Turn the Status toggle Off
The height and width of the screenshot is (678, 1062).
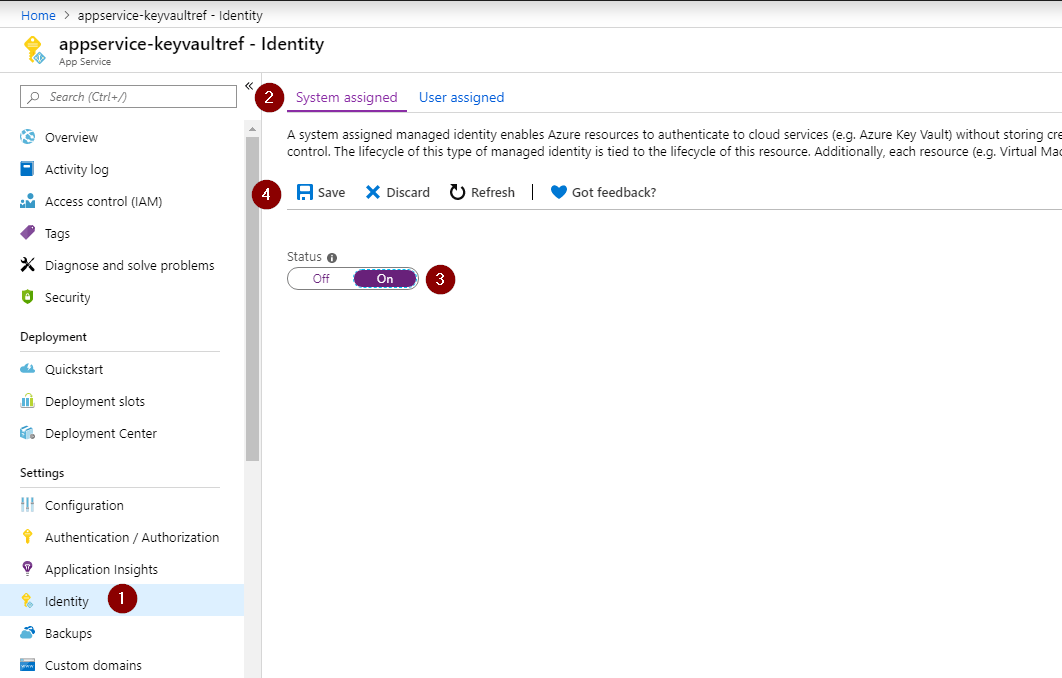(x=321, y=278)
